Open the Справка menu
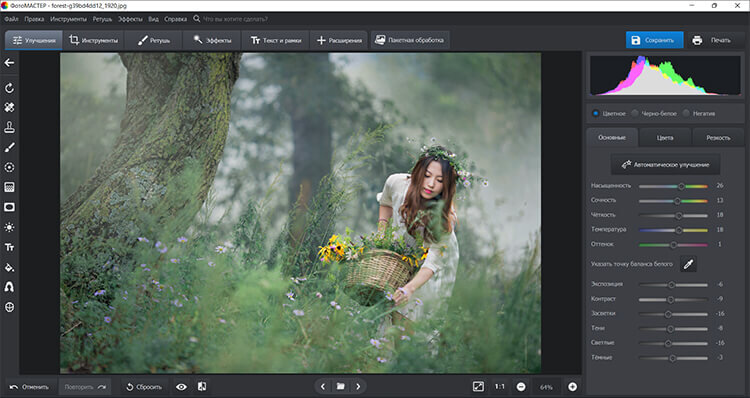 coord(176,19)
